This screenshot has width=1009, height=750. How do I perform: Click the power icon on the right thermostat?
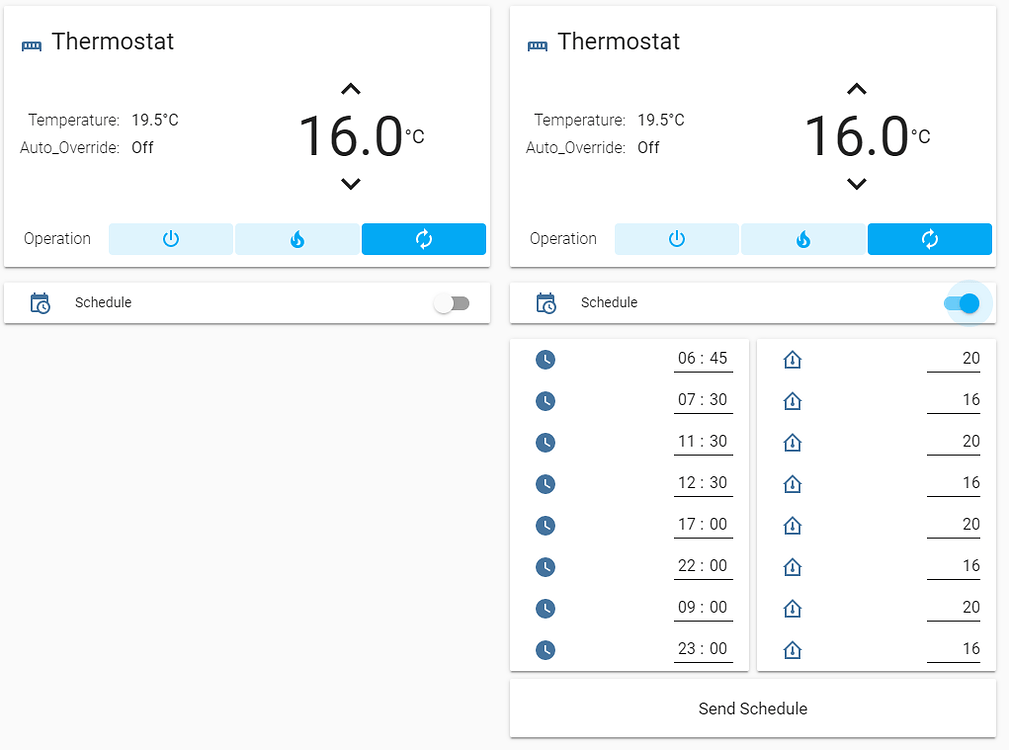(676, 239)
